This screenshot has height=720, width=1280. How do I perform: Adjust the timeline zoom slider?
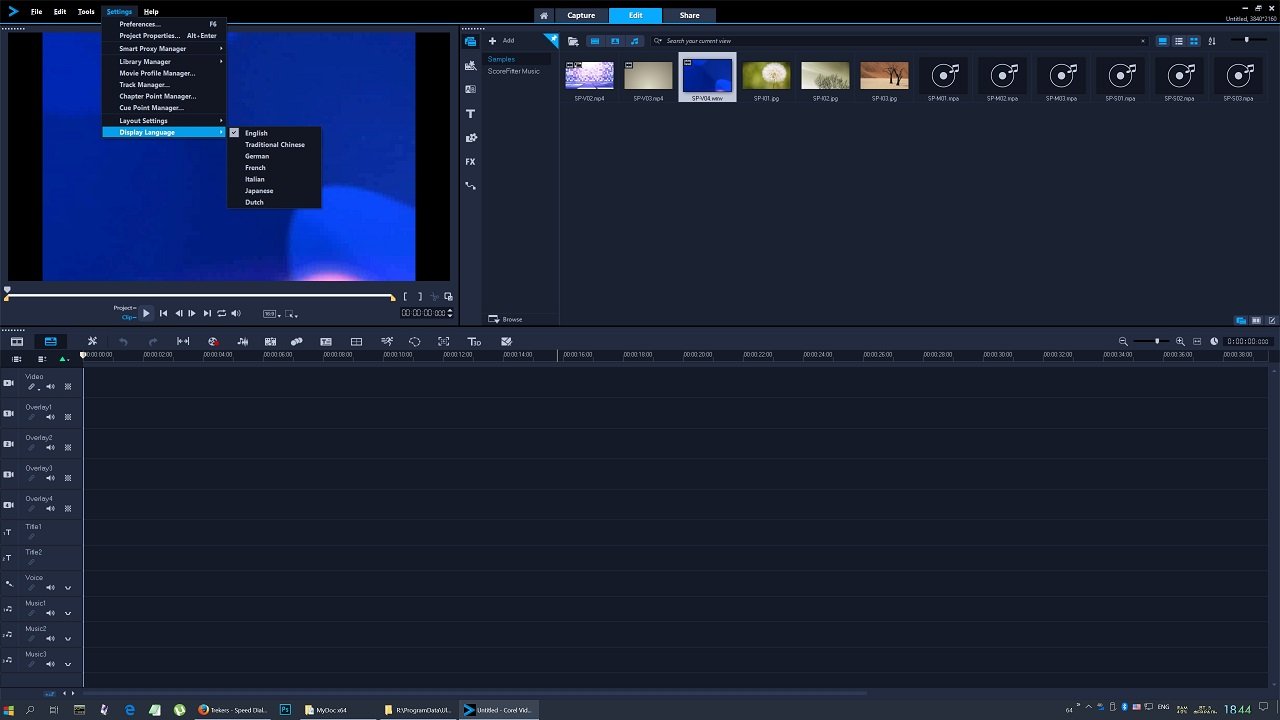click(x=1157, y=342)
